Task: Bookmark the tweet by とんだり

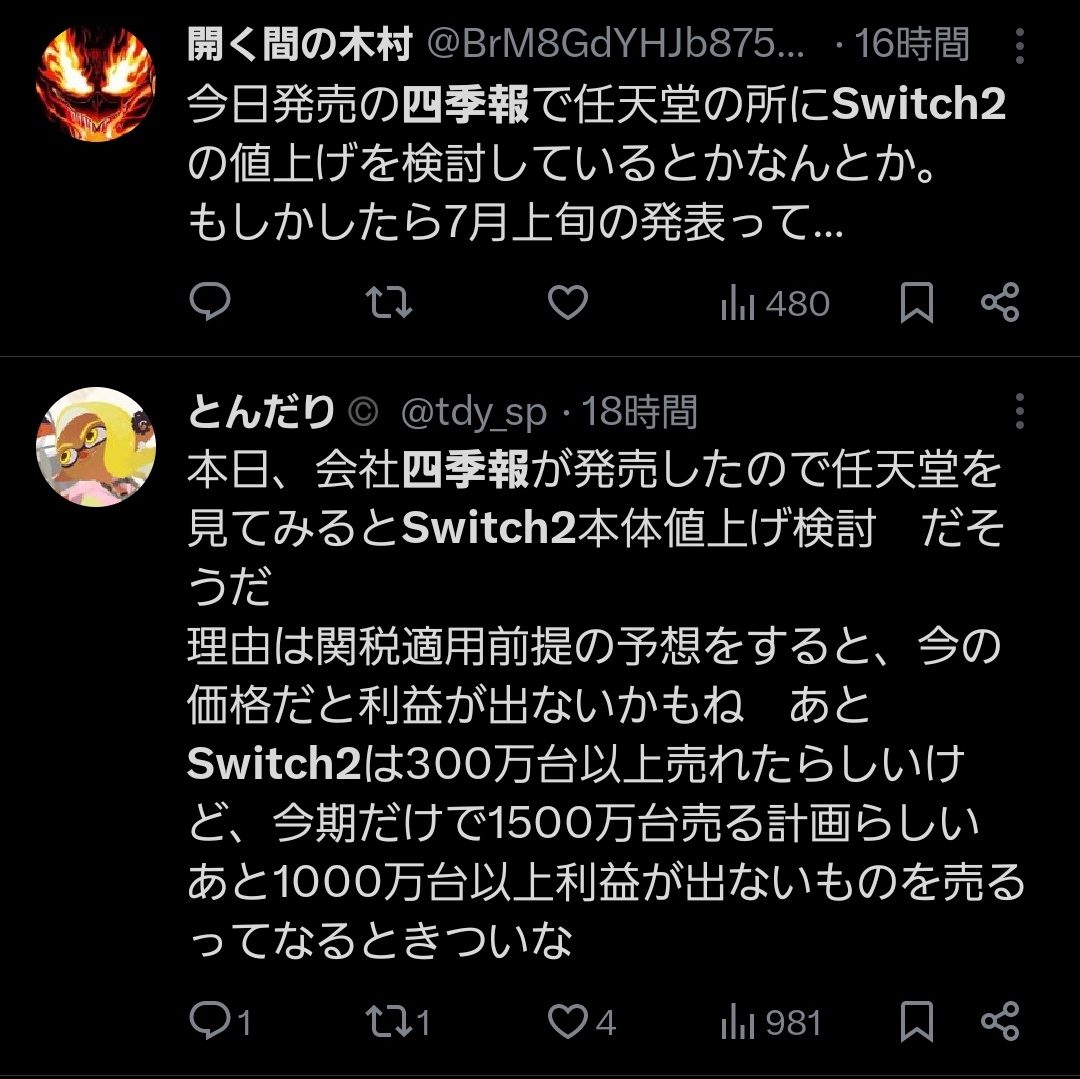Action: [917, 1021]
